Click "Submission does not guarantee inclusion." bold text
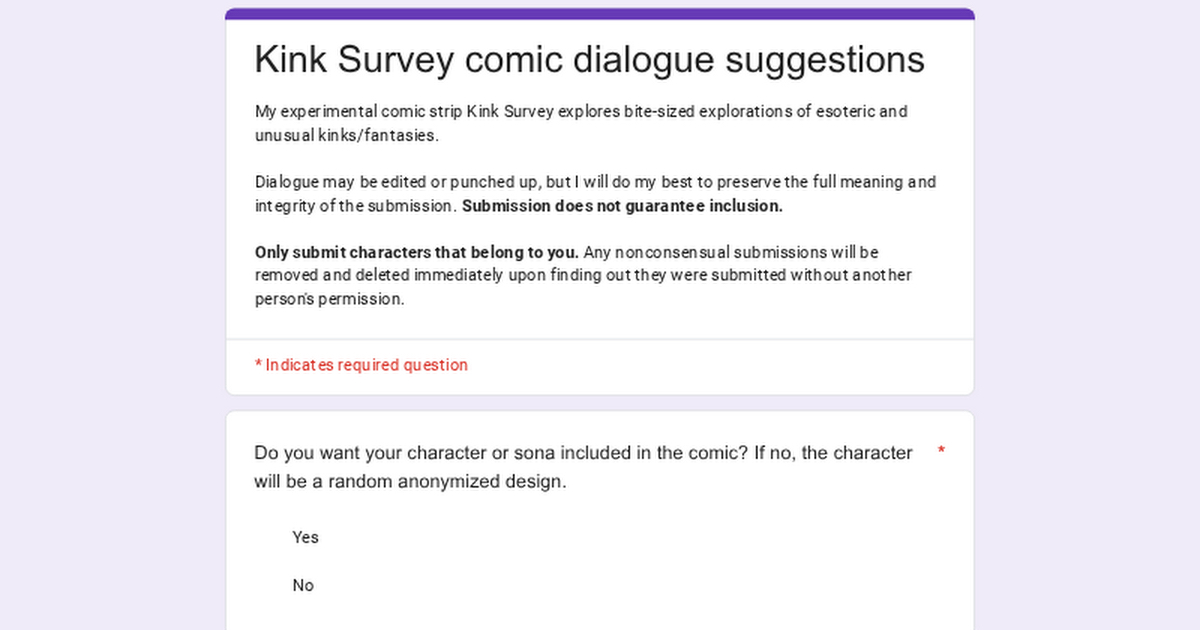 [x=622, y=206]
